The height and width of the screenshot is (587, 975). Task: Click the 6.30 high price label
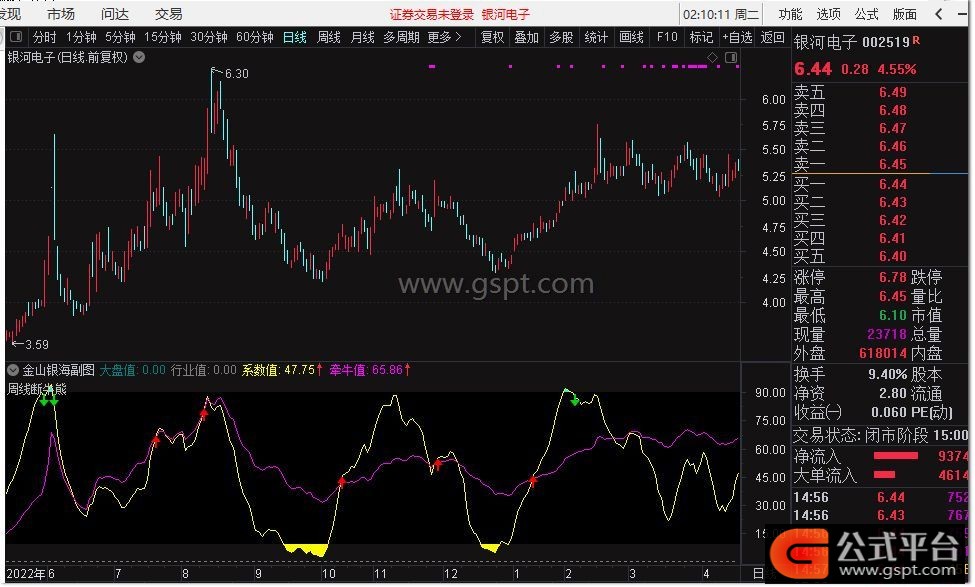tap(236, 73)
